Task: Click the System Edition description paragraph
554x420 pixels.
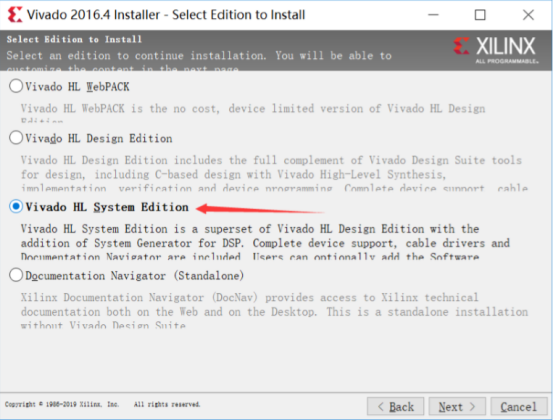Action: coord(265,243)
